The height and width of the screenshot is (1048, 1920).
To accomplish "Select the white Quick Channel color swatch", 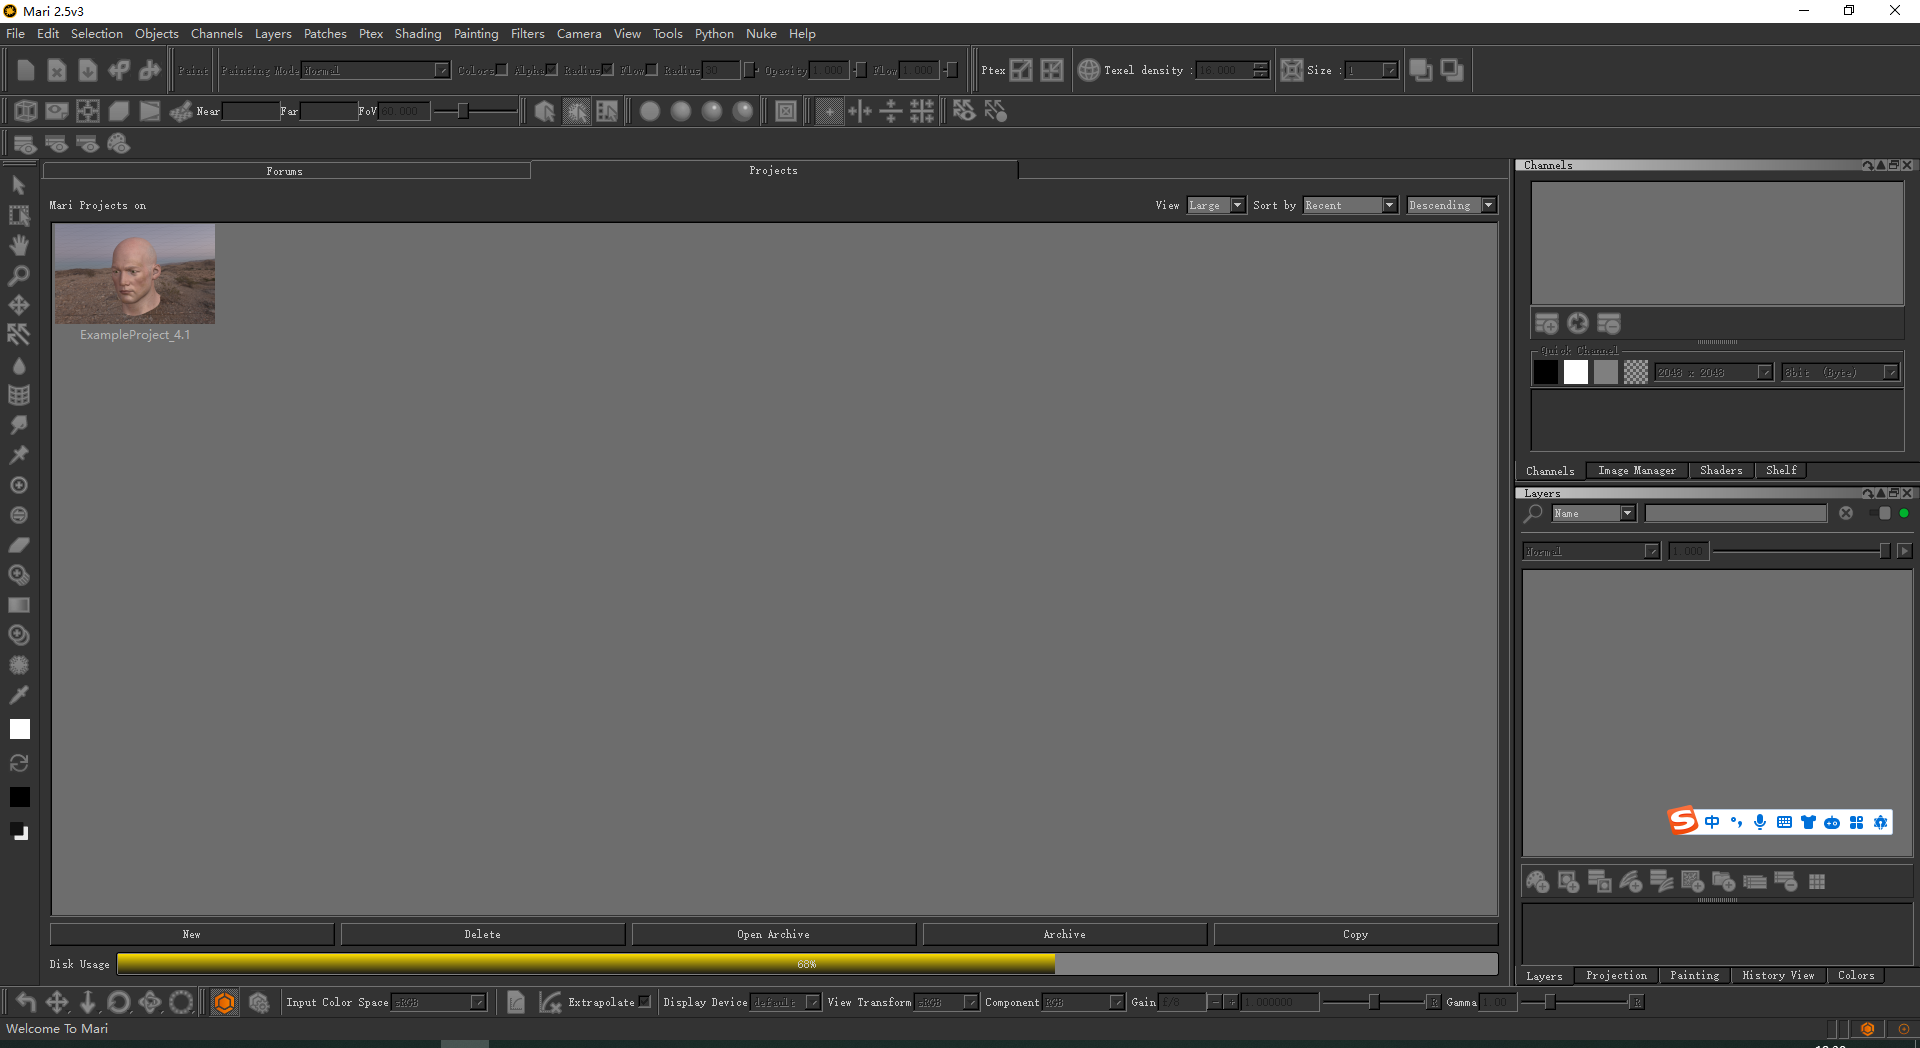I will tap(1576, 372).
